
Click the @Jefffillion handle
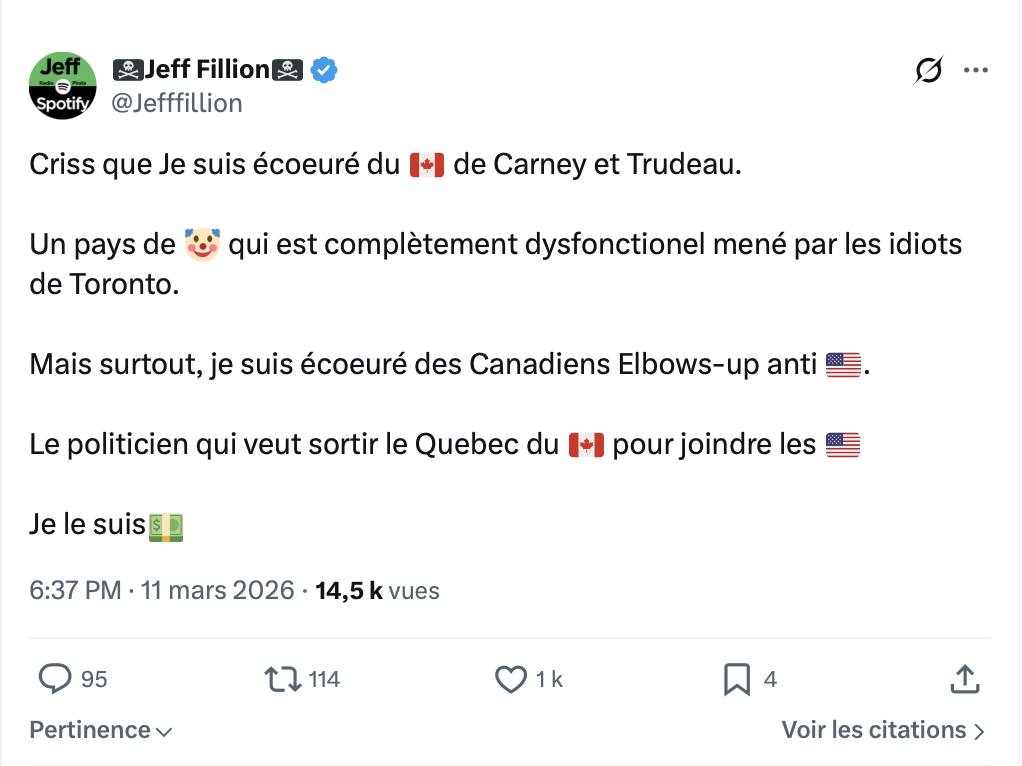(x=177, y=103)
